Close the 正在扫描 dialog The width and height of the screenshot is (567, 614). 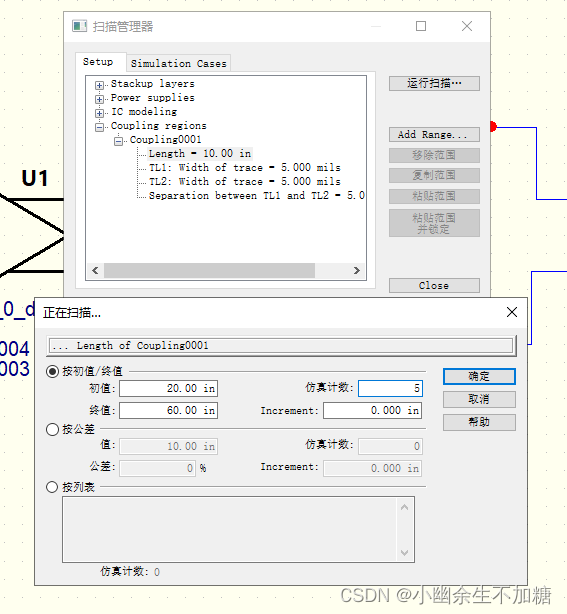512,312
